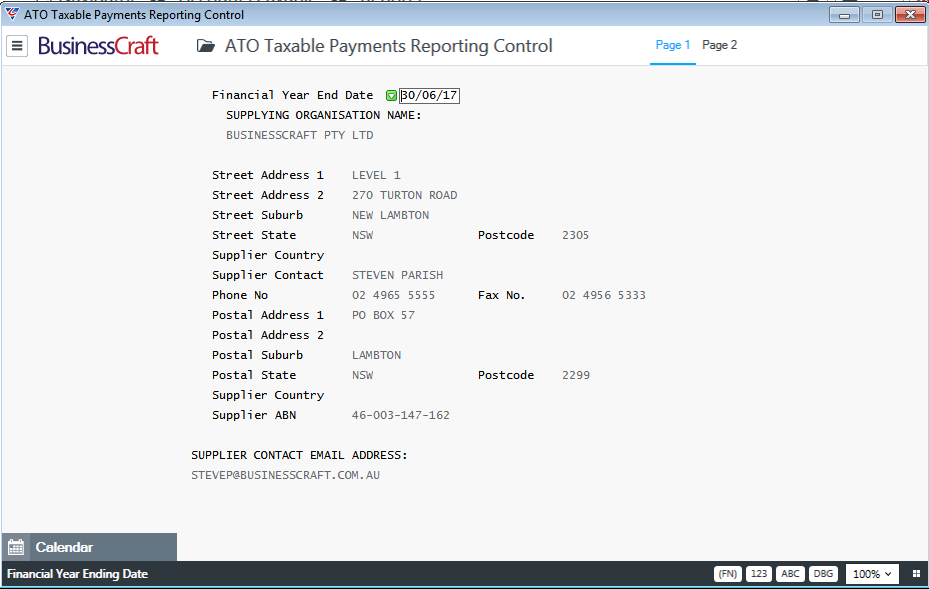The height and width of the screenshot is (589, 929).
Task: Click the street postcode value 2305
Action: (575, 235)
